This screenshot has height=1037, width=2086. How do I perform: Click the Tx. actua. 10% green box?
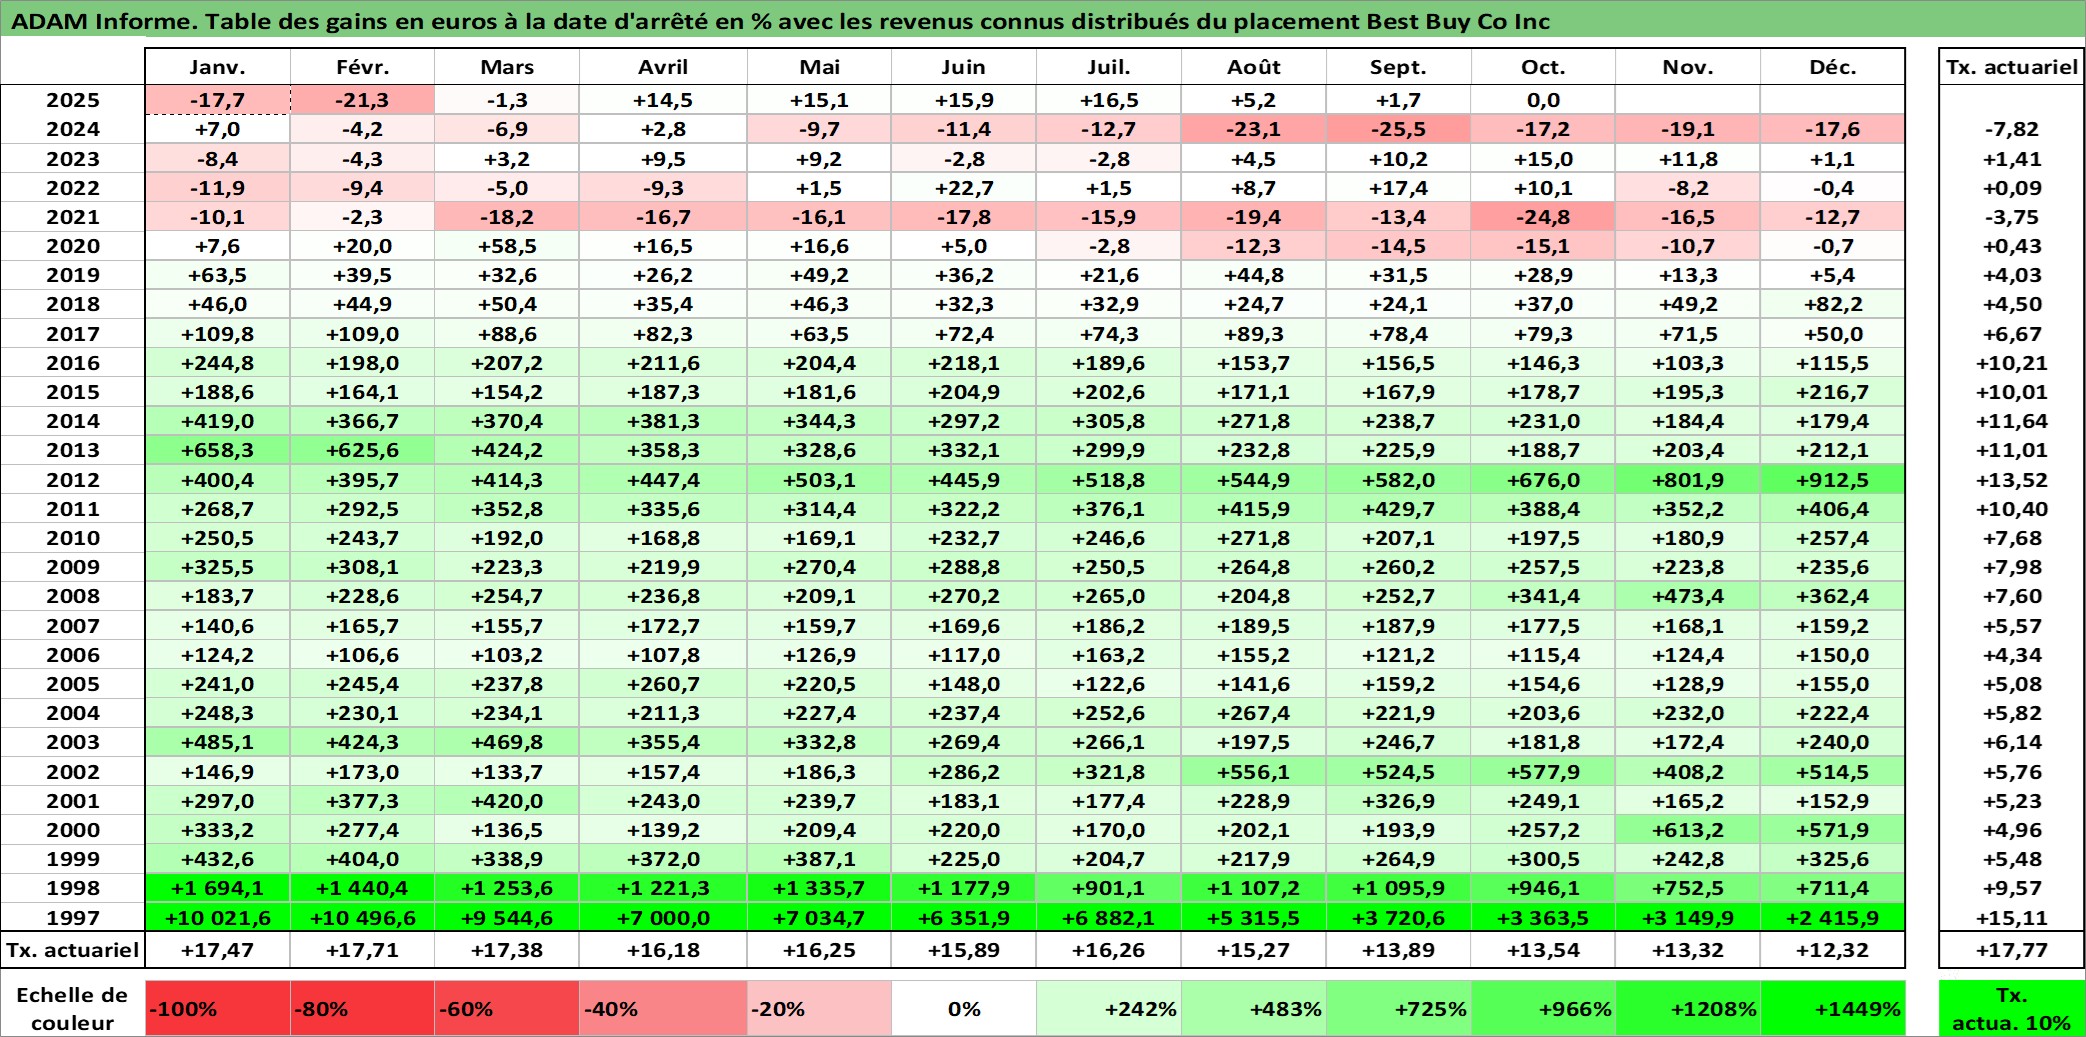pos(2012,1008)
